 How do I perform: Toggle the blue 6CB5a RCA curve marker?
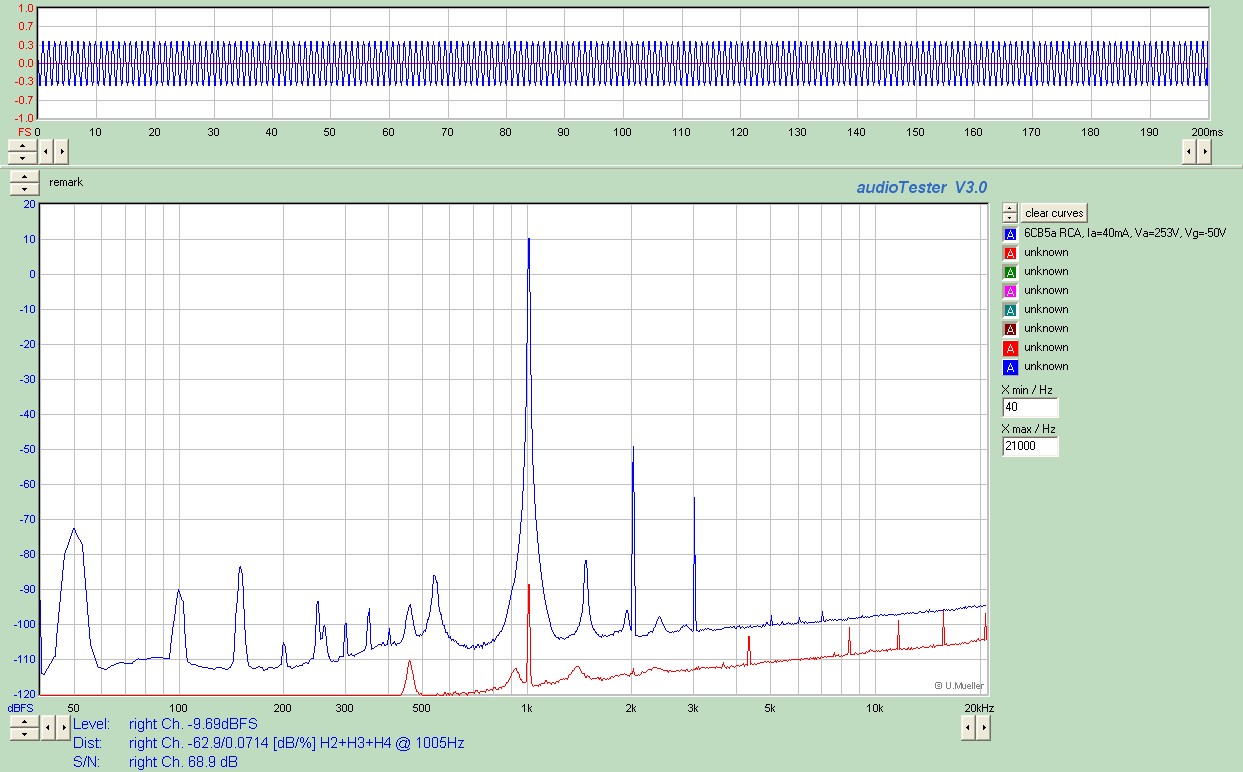[x=1010, y=233]
